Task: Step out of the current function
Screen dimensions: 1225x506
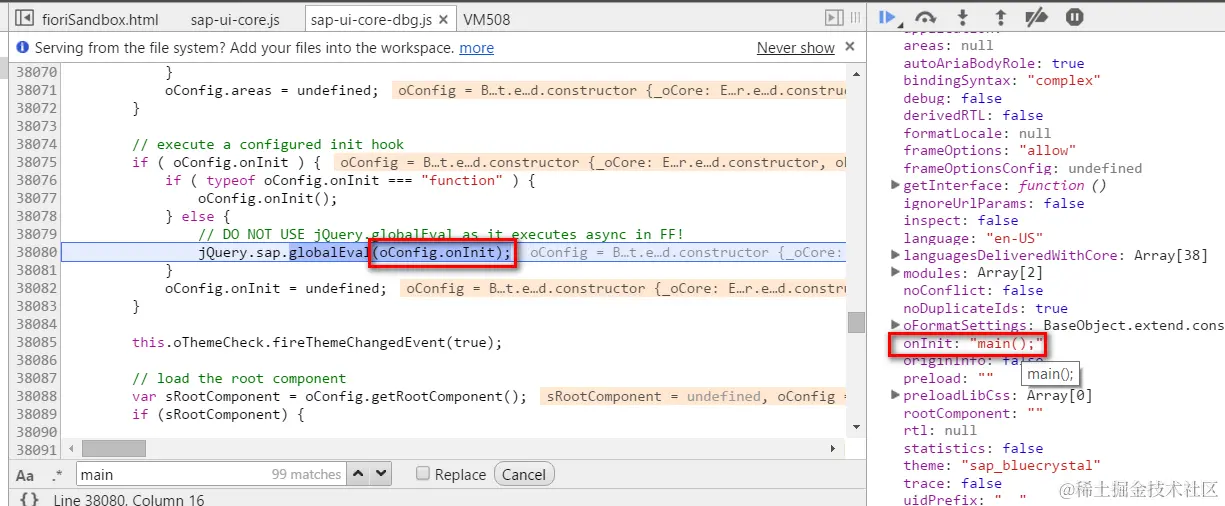Action: (1000, 17)
